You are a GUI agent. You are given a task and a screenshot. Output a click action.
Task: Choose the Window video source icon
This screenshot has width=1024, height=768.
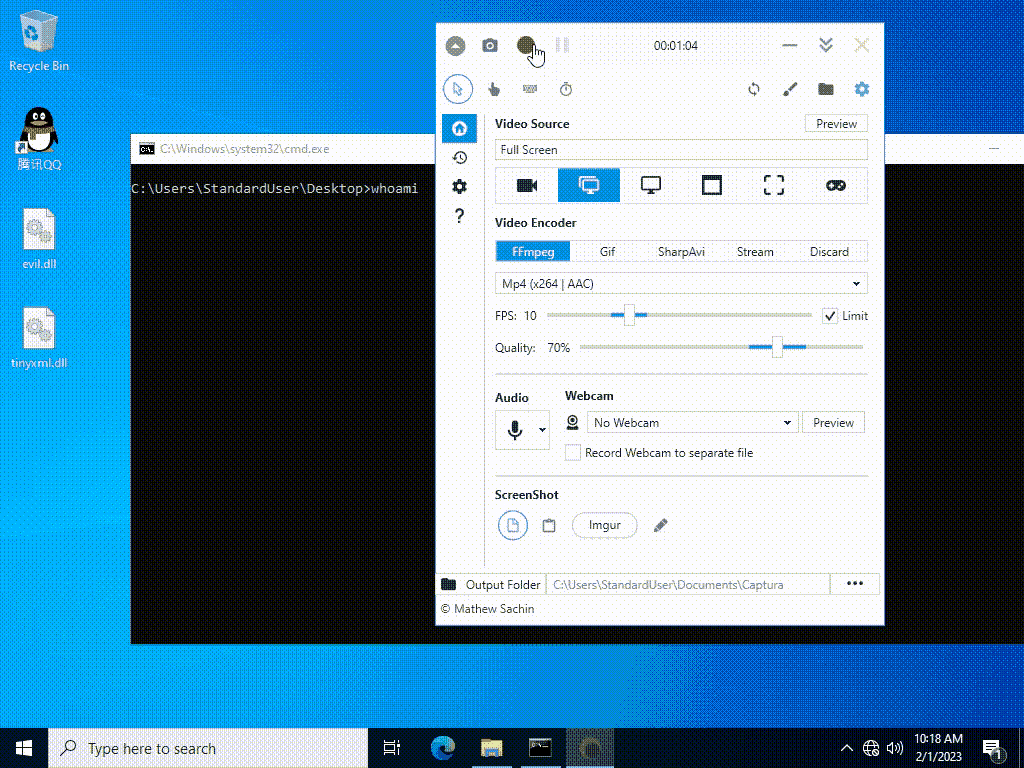click(x=712, y=185)
